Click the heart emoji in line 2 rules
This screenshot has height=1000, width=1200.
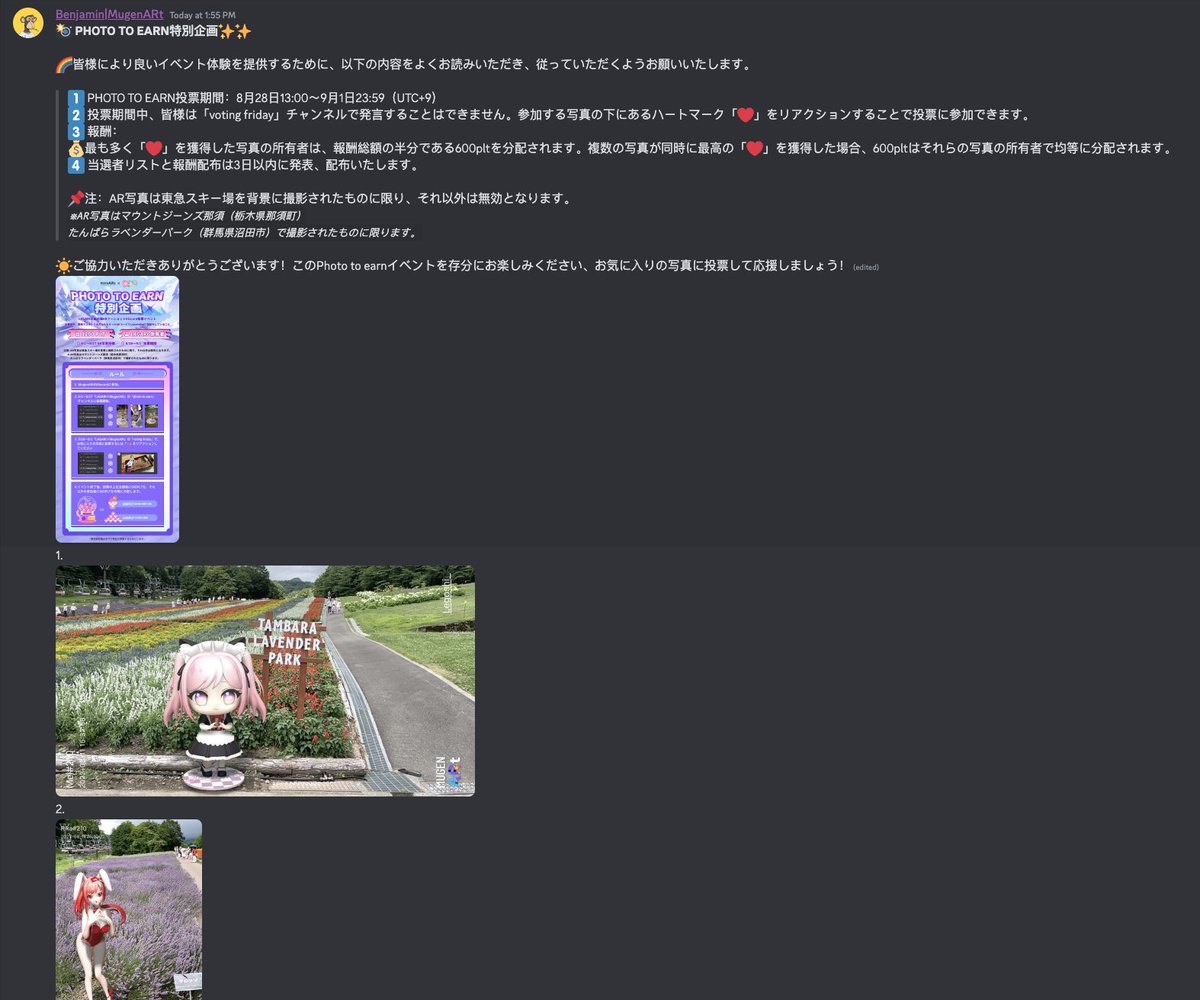(745, 115)
